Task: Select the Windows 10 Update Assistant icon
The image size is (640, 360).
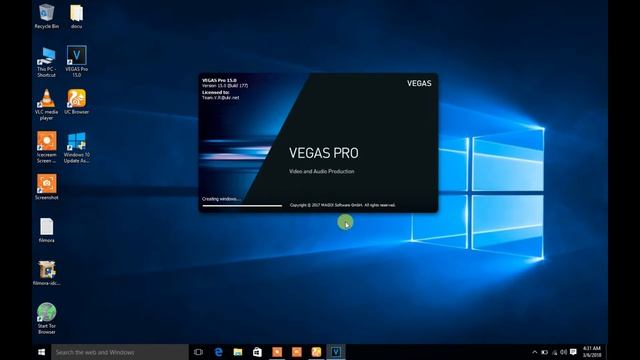Action: [76, 147]
